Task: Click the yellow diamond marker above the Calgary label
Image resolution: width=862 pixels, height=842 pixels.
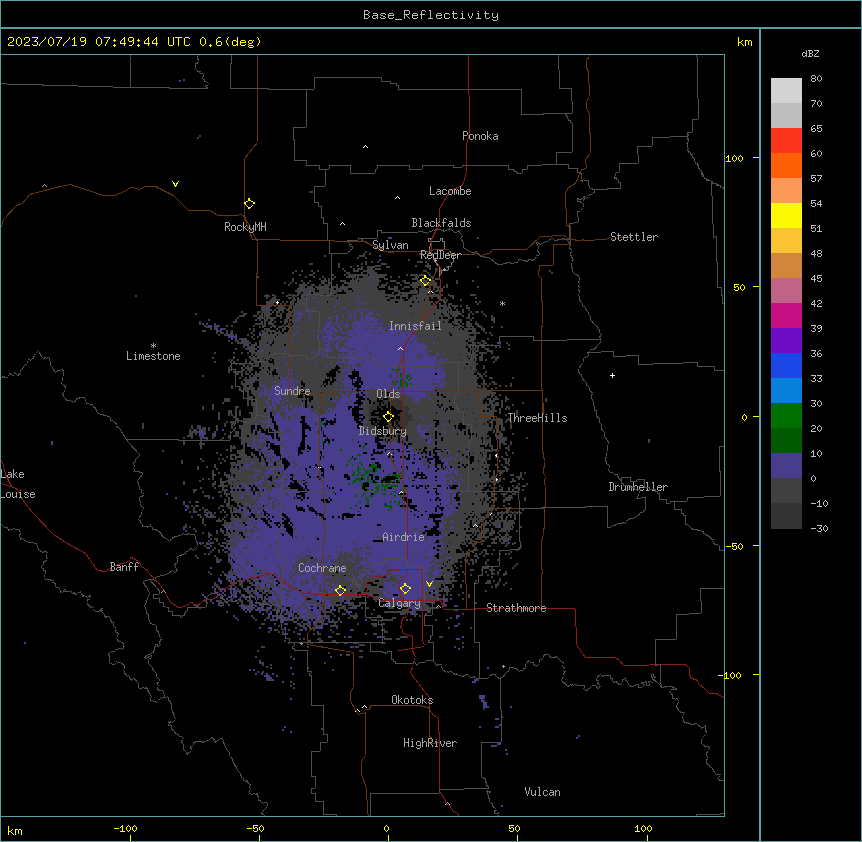Action: pos(405,589)
